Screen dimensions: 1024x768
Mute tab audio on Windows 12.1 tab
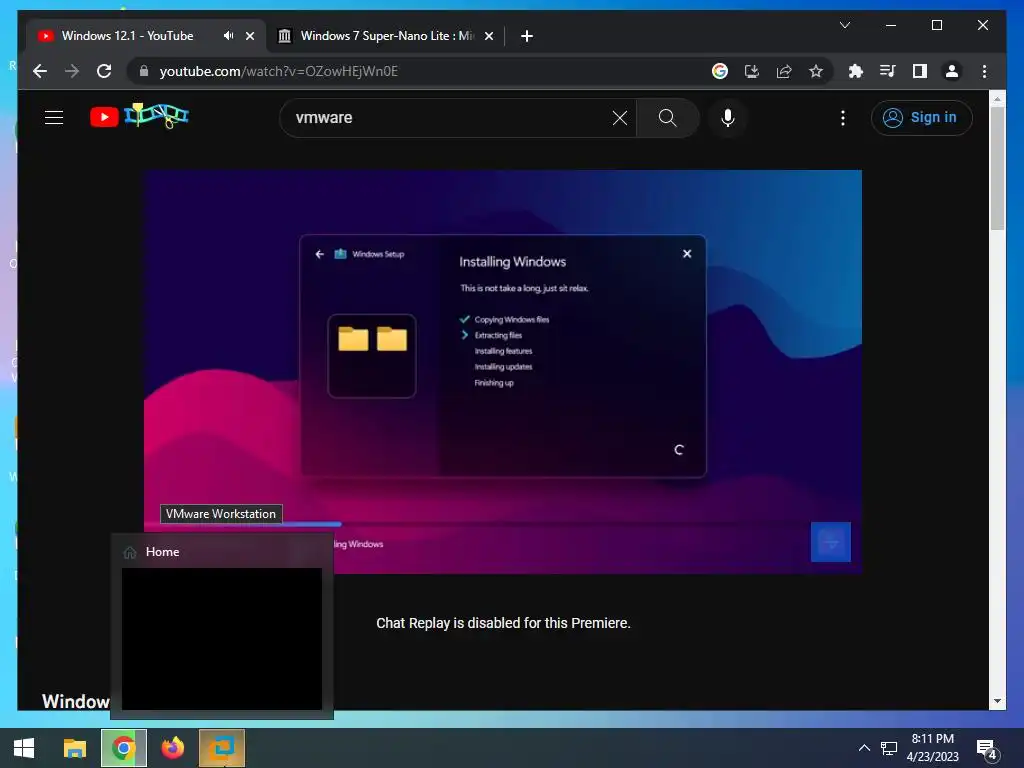click(x=228, y=36)
